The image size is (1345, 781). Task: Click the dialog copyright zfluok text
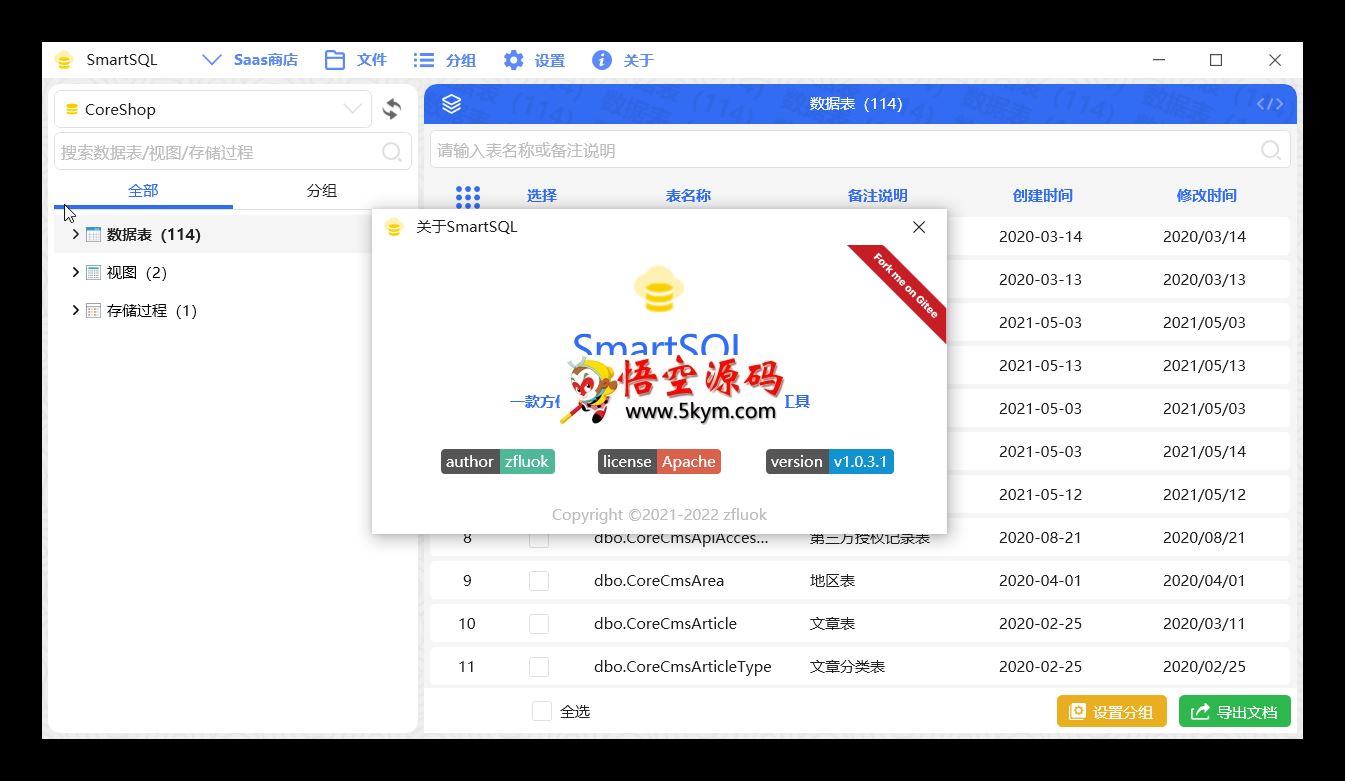pyautogui.click(x=659, y=514)
